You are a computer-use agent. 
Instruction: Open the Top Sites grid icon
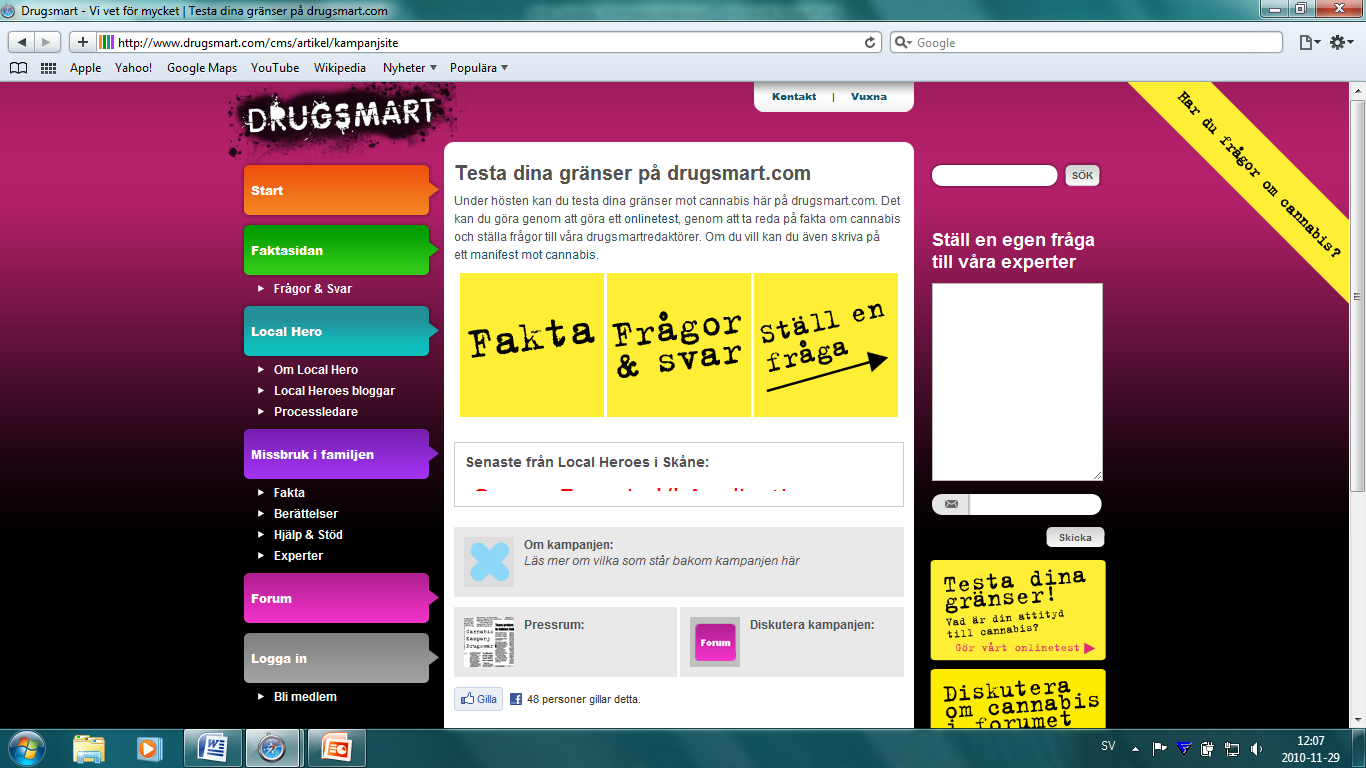coord(48,68)
